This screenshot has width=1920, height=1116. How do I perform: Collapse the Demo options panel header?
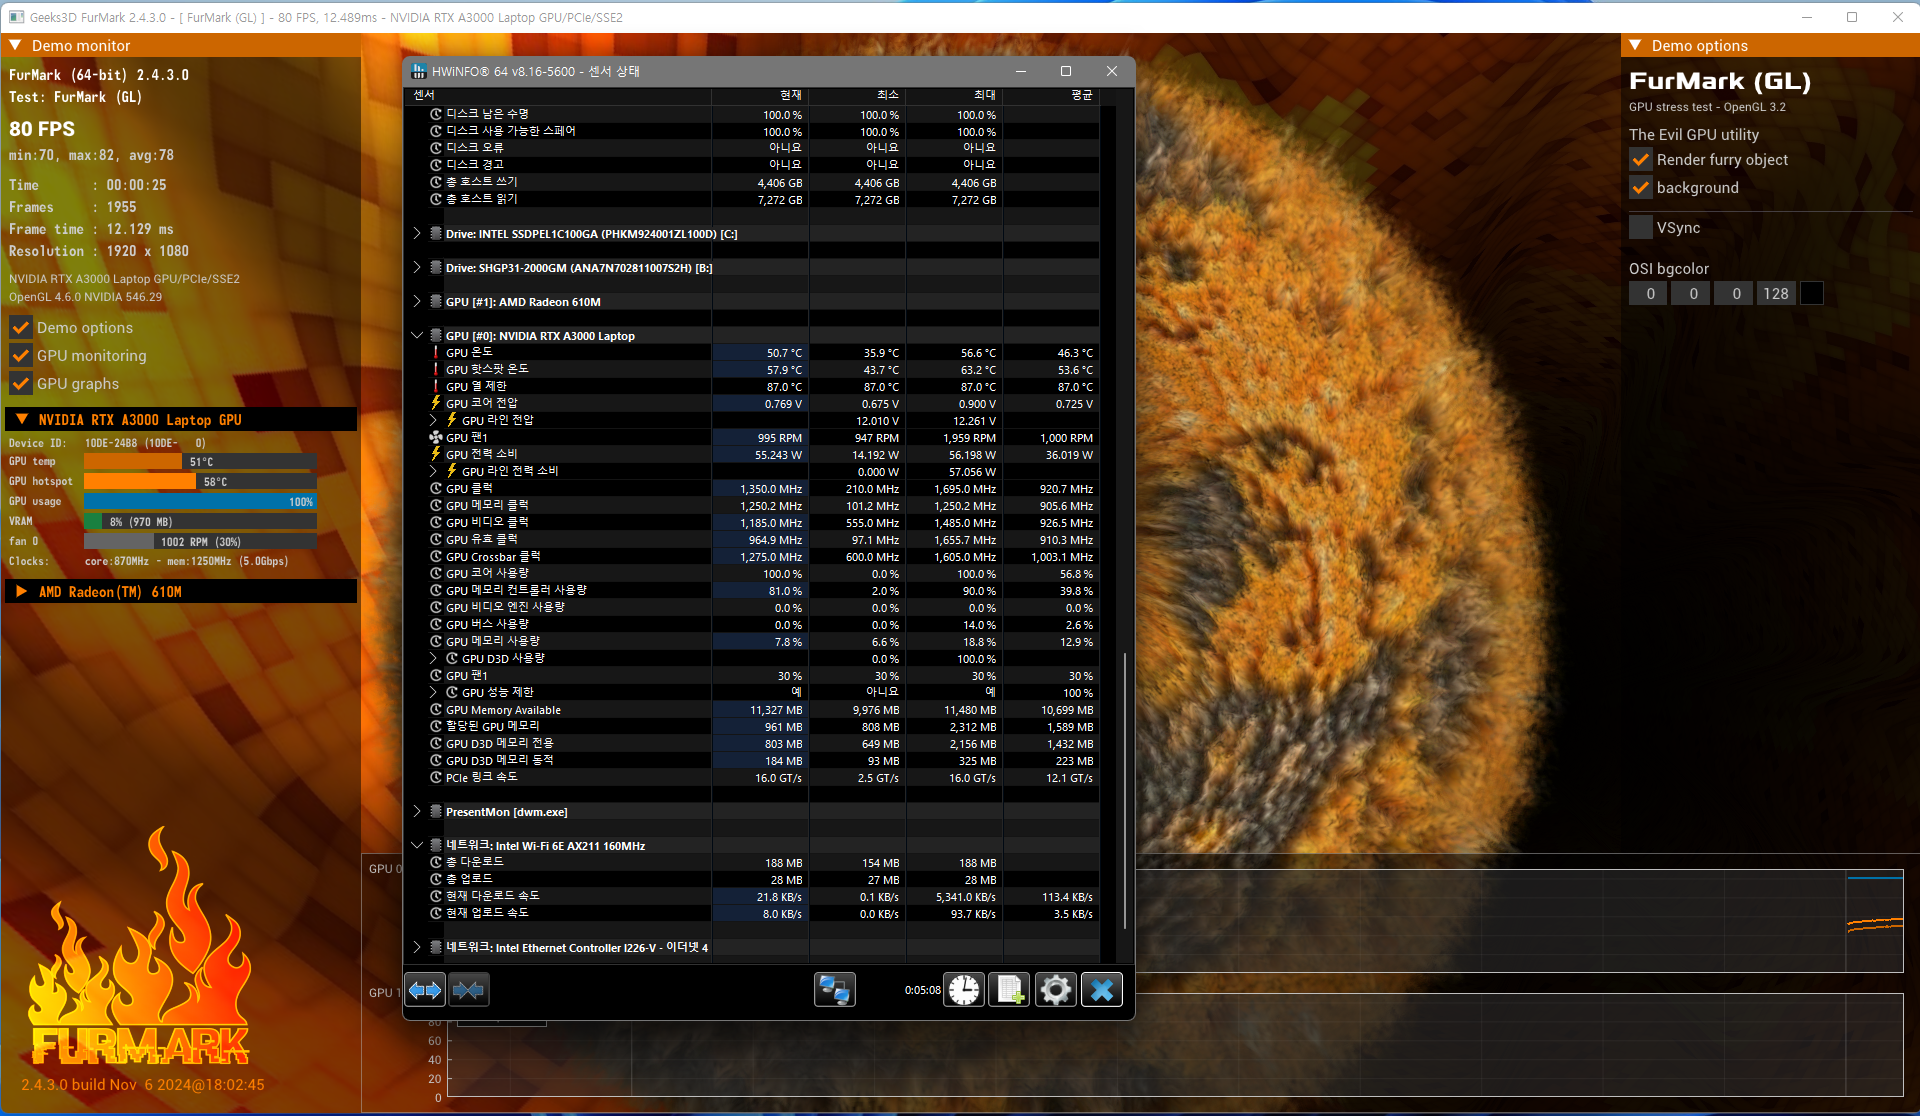1635,46
